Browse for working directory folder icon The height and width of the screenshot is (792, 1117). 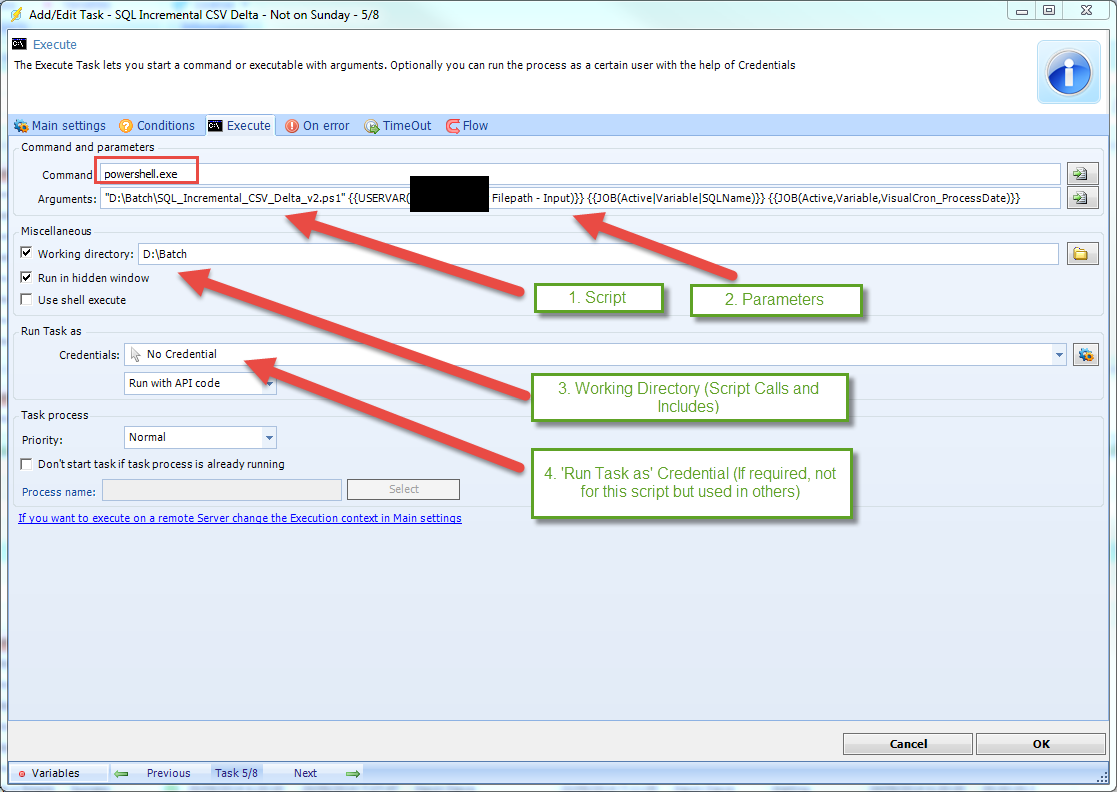click(1079, 254)
